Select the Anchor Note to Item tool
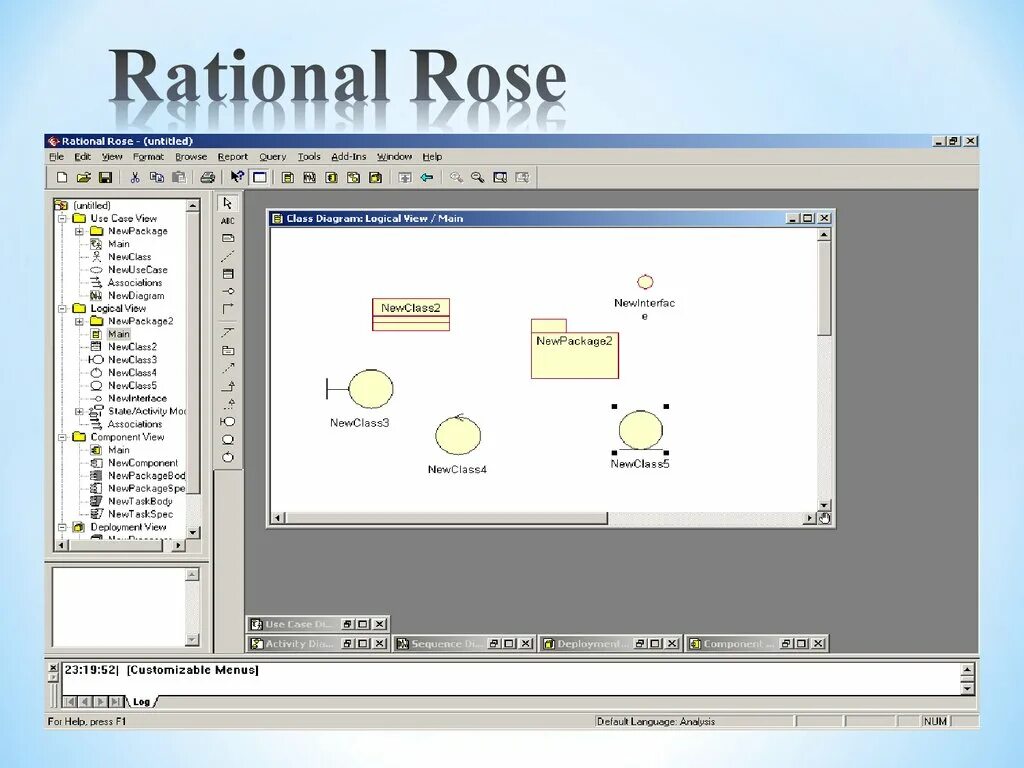Viewport: 1024px width, 768px height. click(228, 256)
